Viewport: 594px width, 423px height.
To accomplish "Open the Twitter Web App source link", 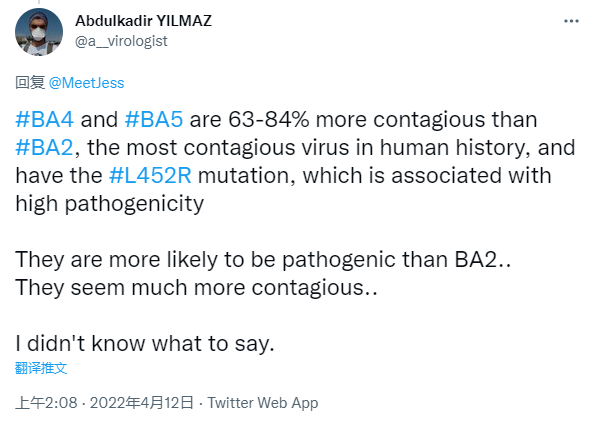I will point(263,403).
